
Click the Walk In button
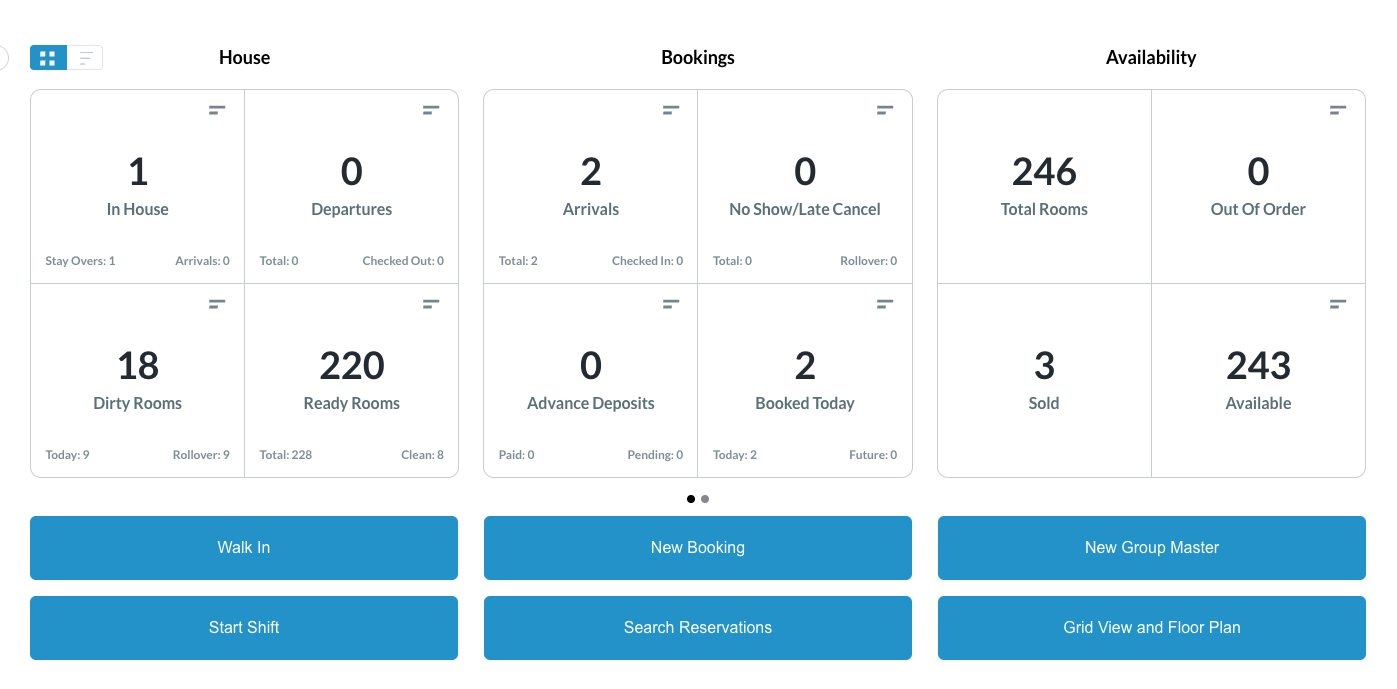(244, 548)
